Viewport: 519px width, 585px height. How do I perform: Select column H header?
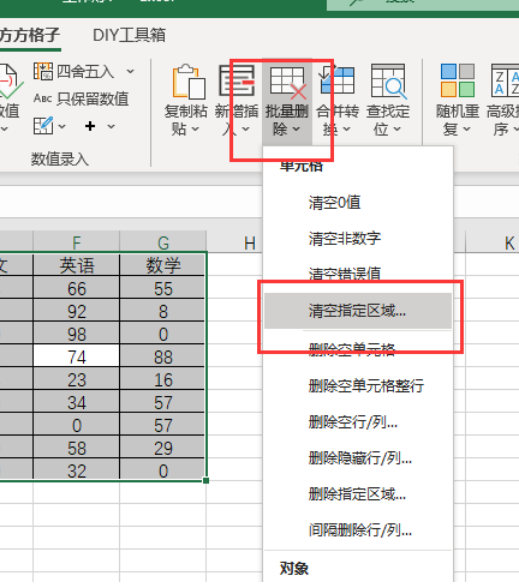point(250,243)
